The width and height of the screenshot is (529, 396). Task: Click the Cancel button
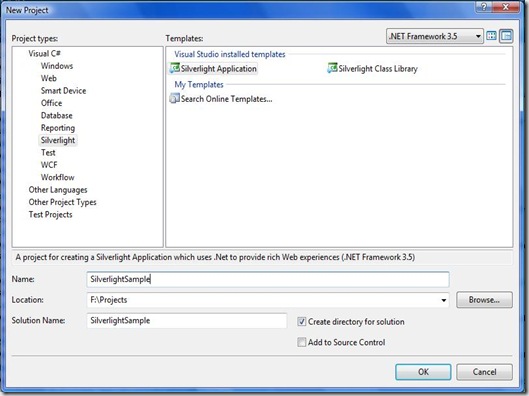point(484,372)
